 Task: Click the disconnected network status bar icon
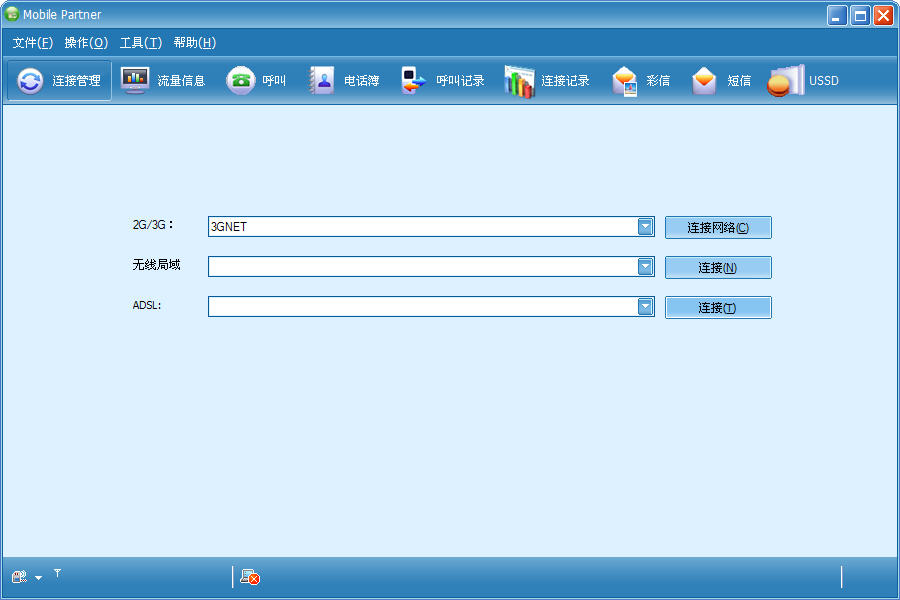(x=250, y=576)
